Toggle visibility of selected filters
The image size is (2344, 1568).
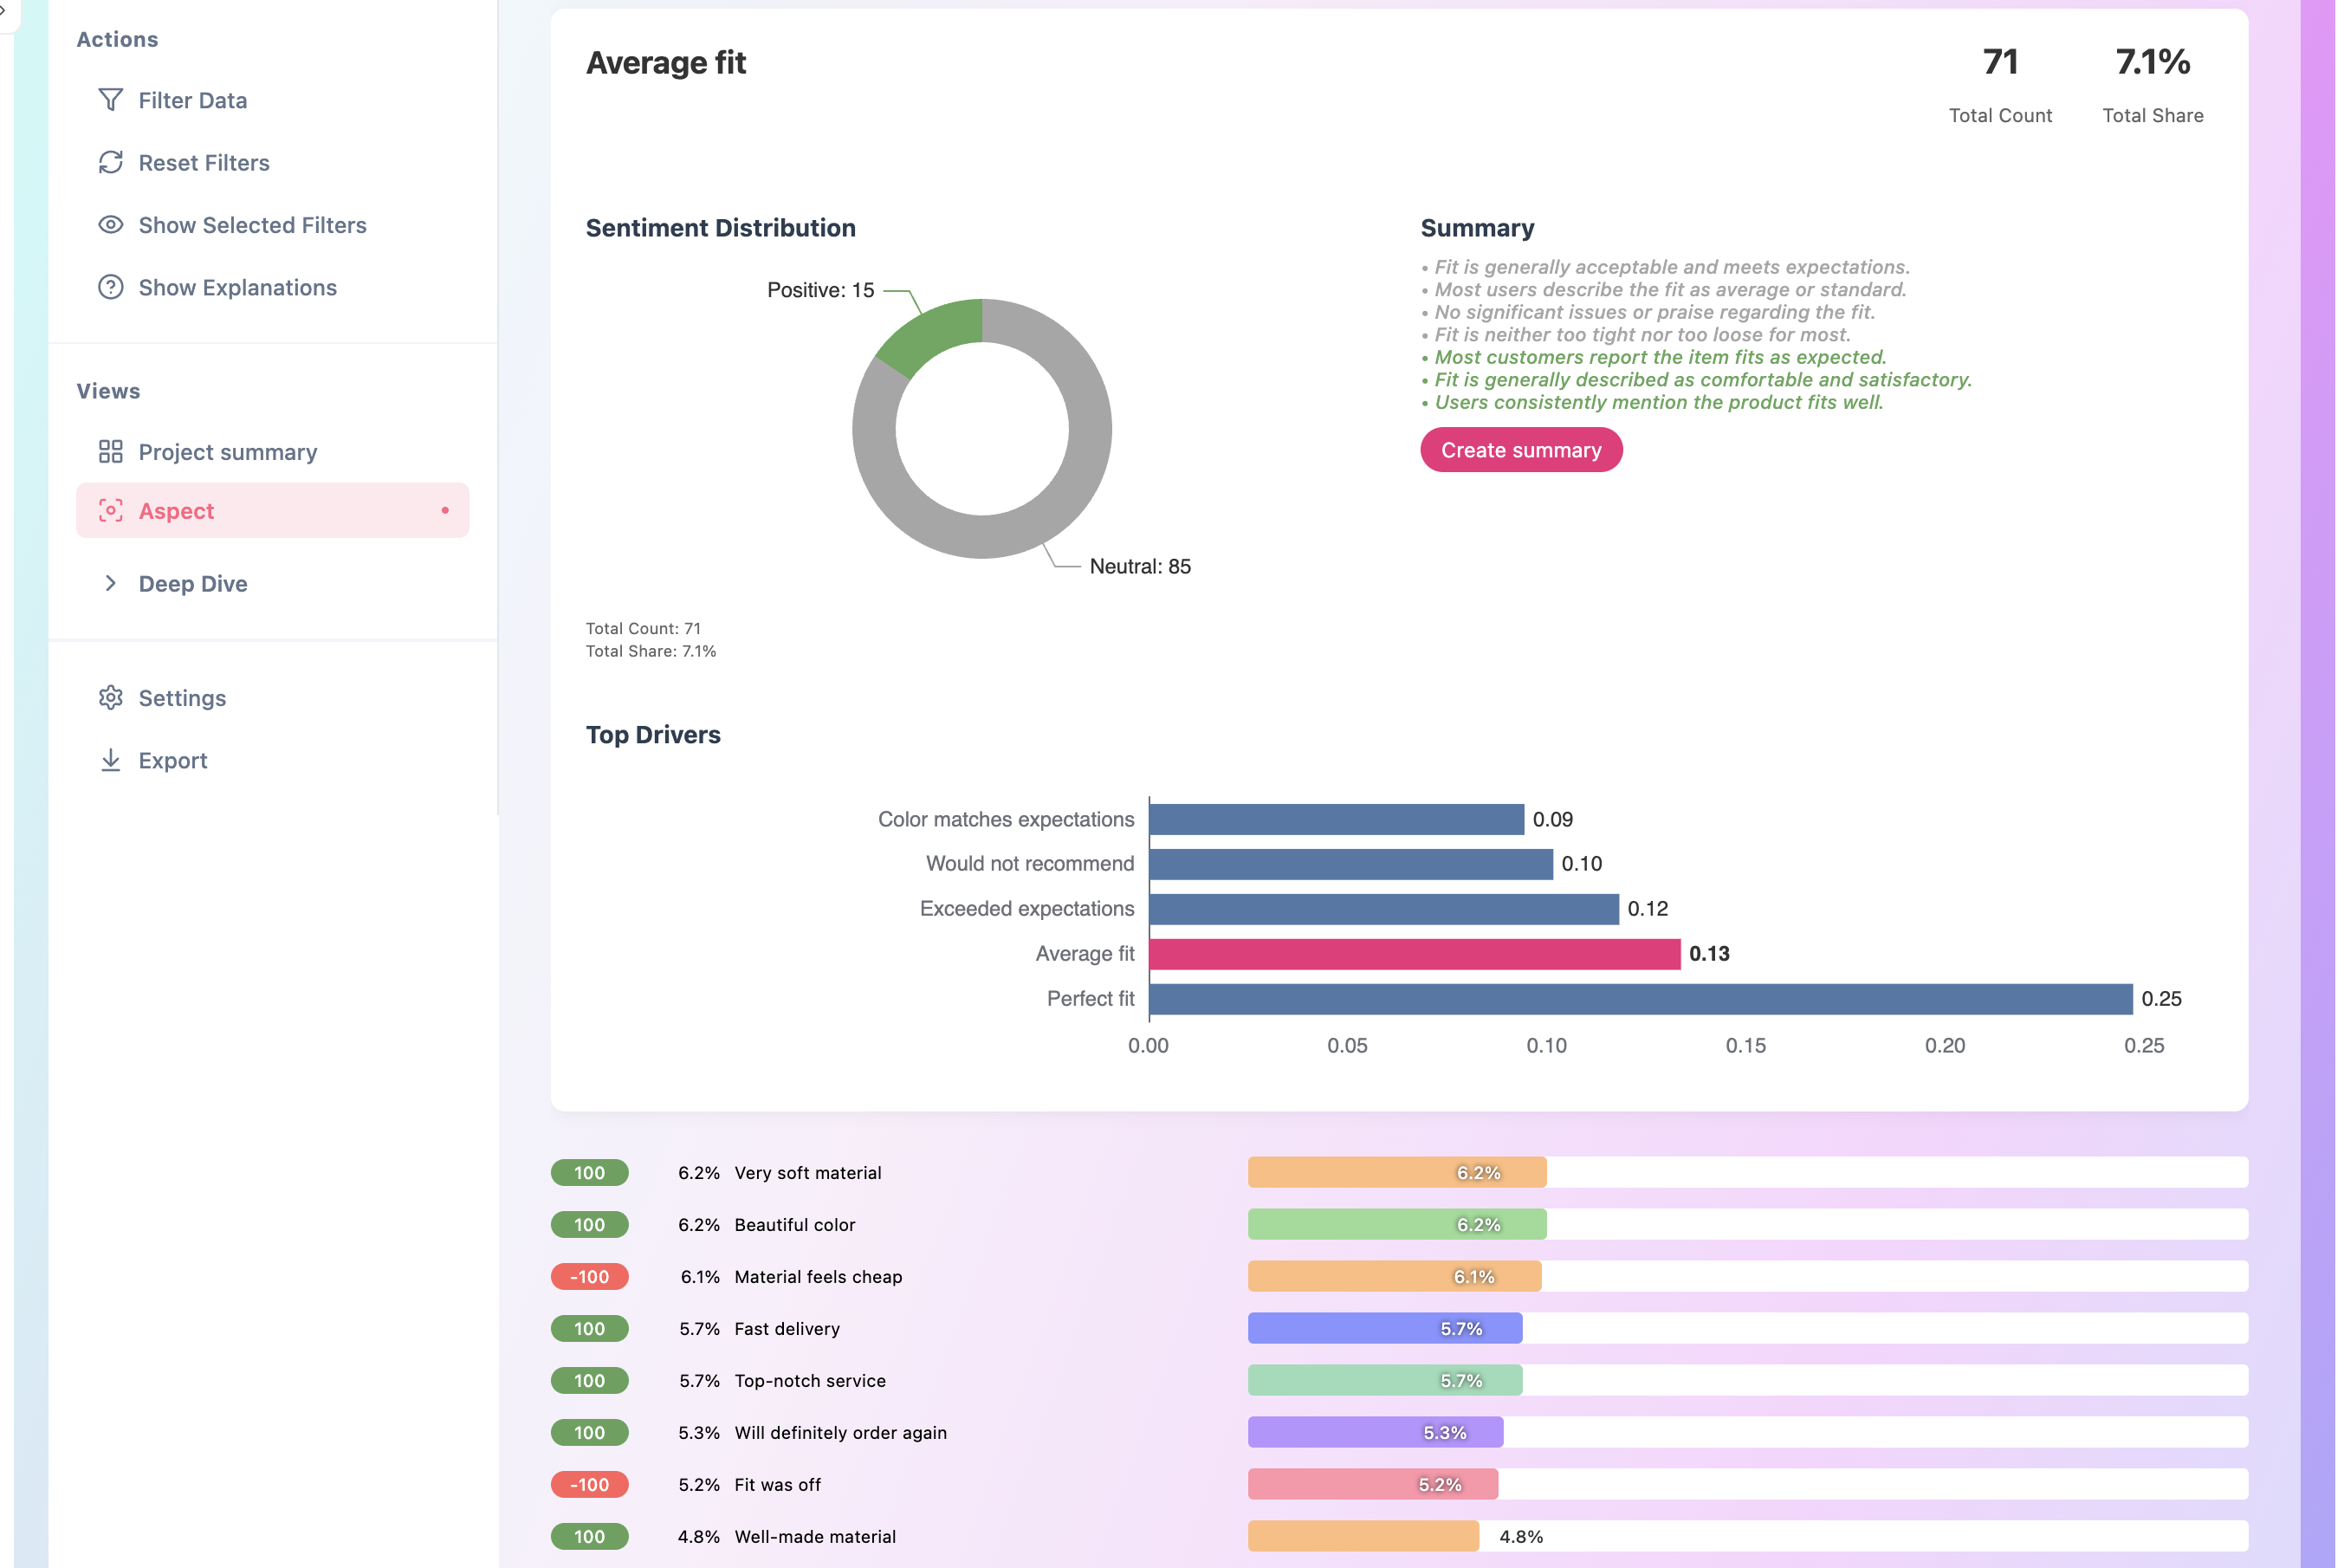(252, 225)
